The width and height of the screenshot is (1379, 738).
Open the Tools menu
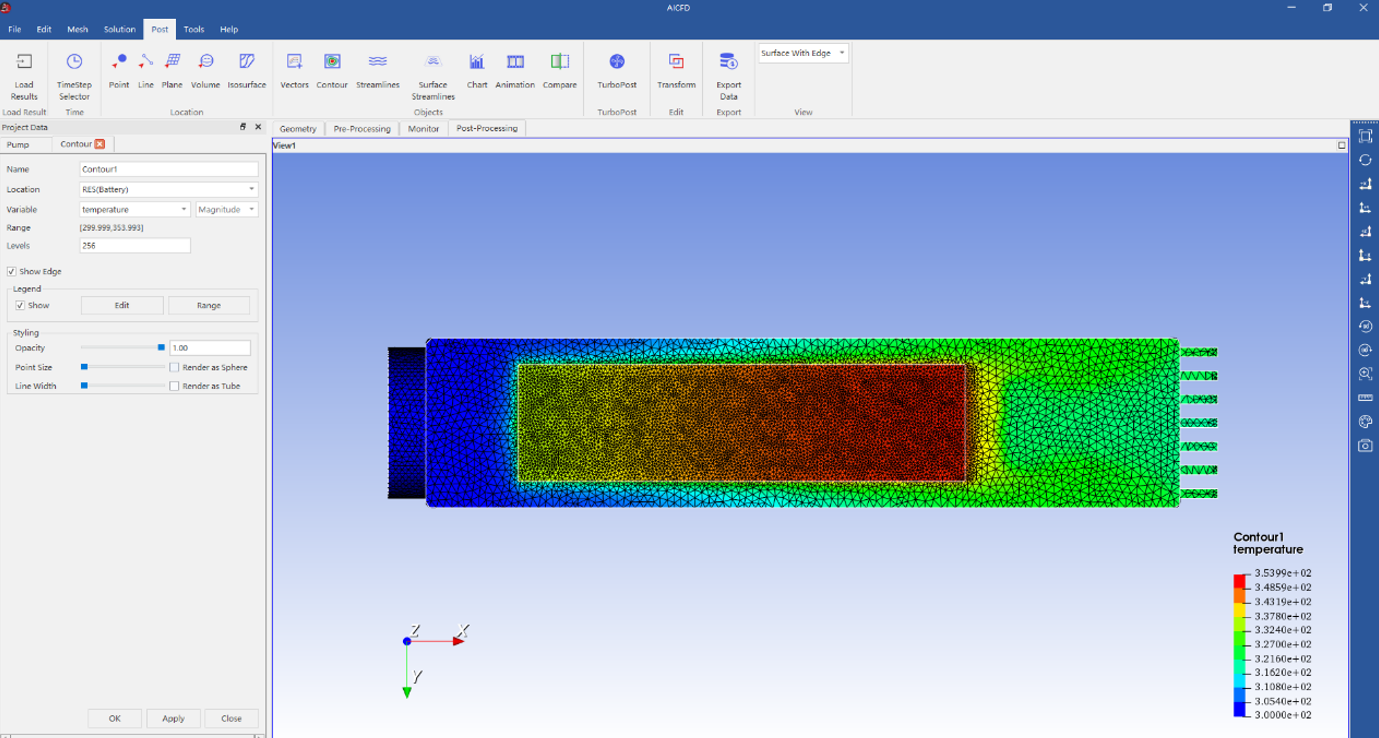click(x=194, y=29)
